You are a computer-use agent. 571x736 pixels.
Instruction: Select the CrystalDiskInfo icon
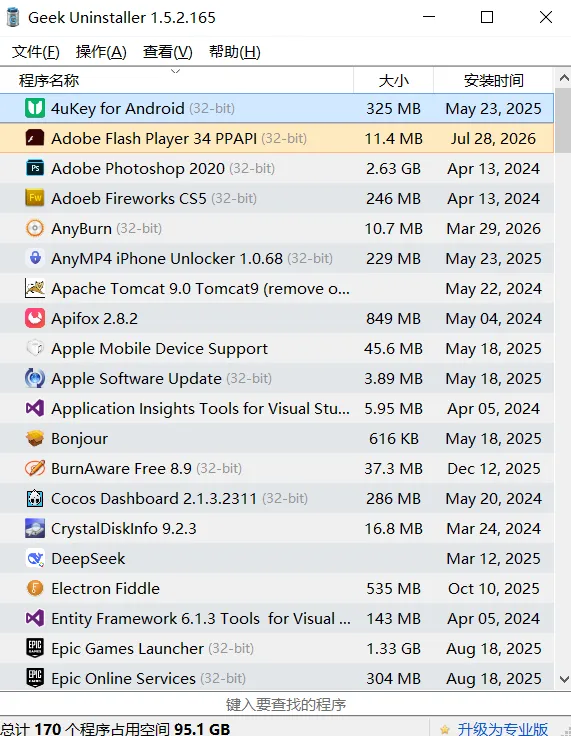35,529
